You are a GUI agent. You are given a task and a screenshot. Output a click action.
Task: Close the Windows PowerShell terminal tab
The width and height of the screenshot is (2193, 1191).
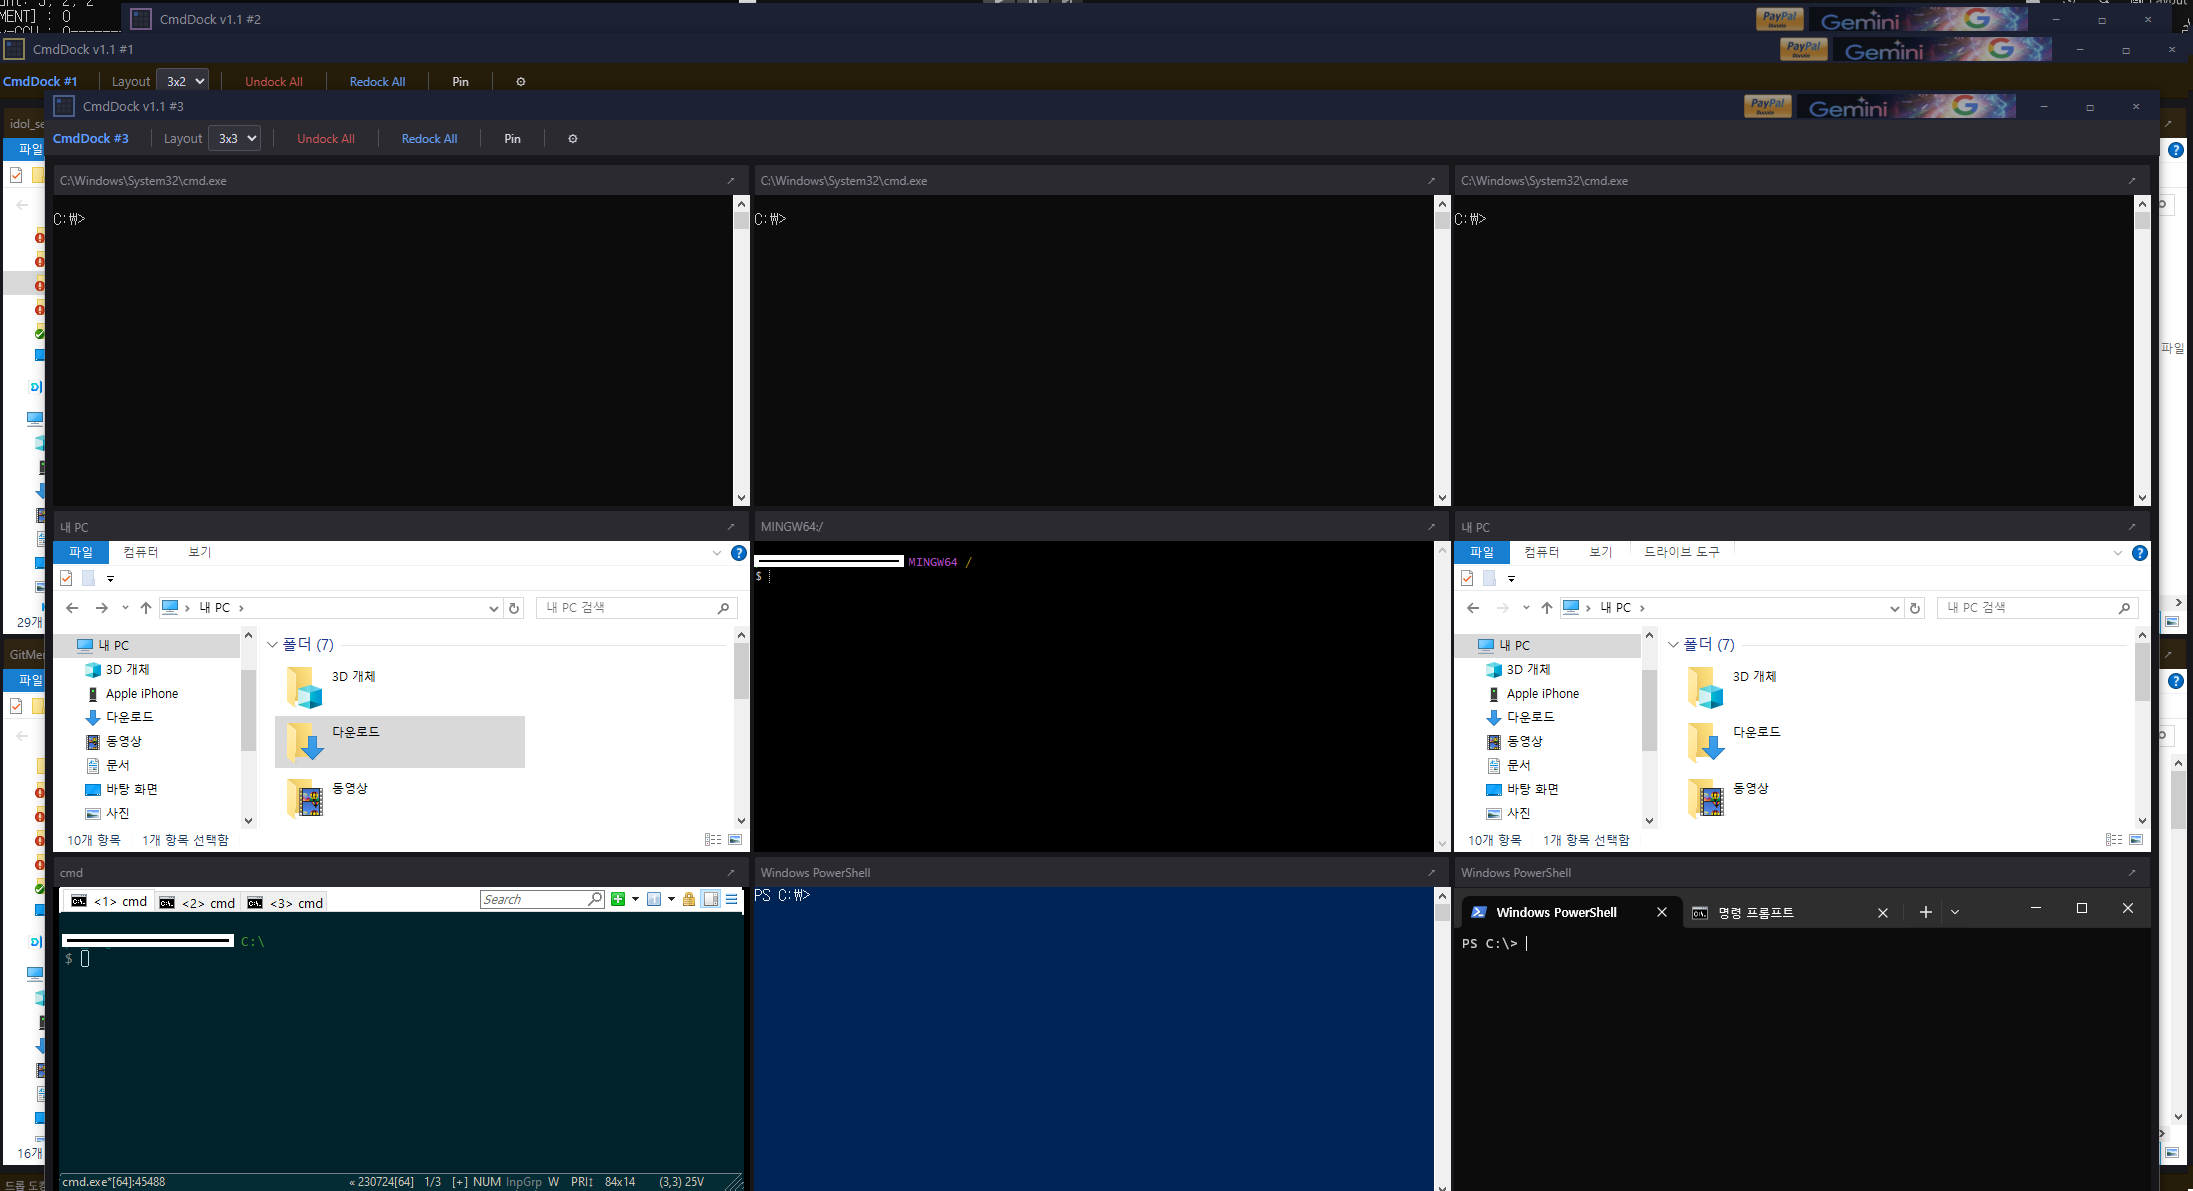(1662, 912)
